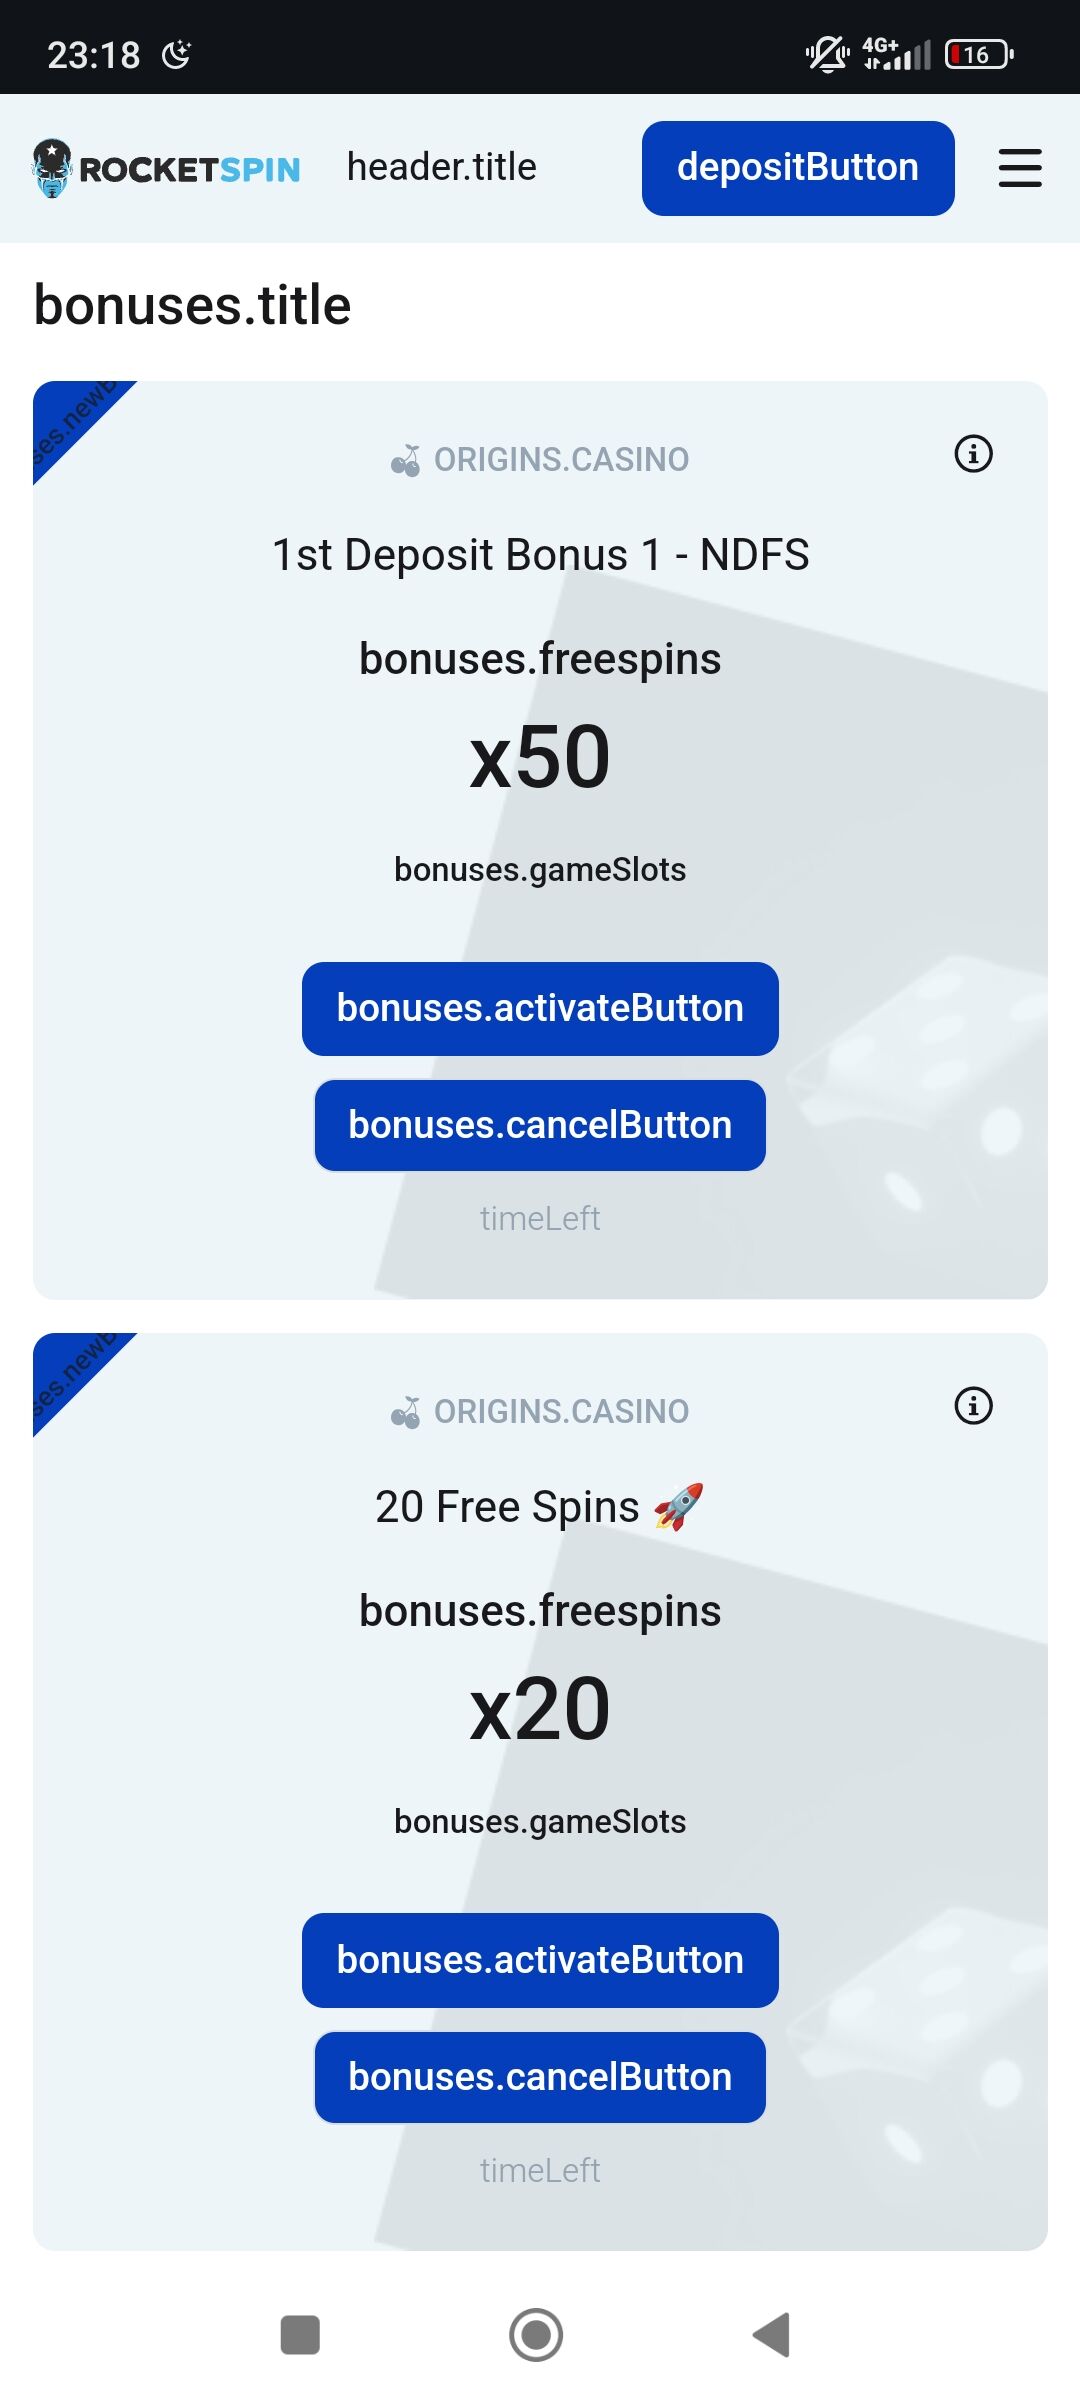Click the depositButton in header
This screenshot has width=1080, height=2400.
tap(797, 168)
